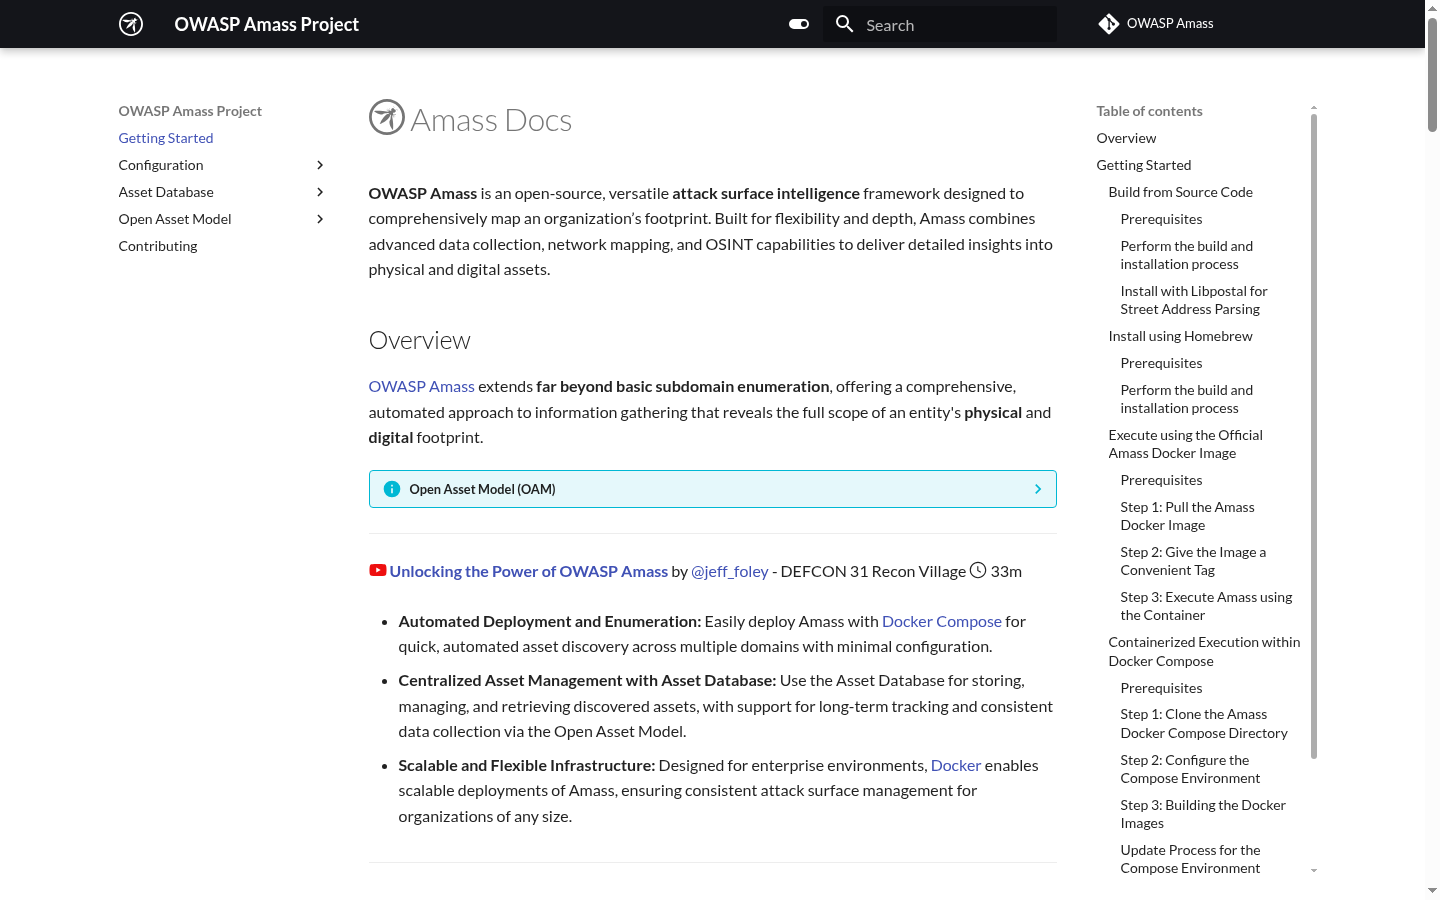This screenshot has width=1440, height=900.
Task: Jump to Step 3: Building the Docker Images
Action: [1203, 814]
